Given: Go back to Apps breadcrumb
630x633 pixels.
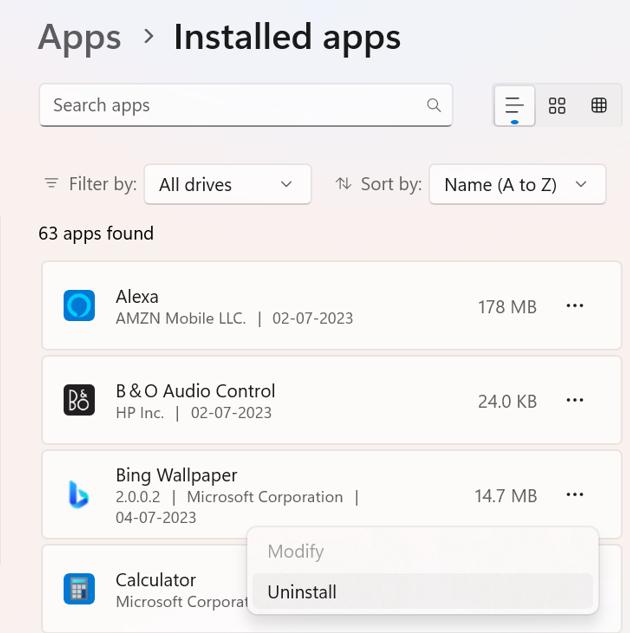Looking at the screenshot, I should coord(79,37).
